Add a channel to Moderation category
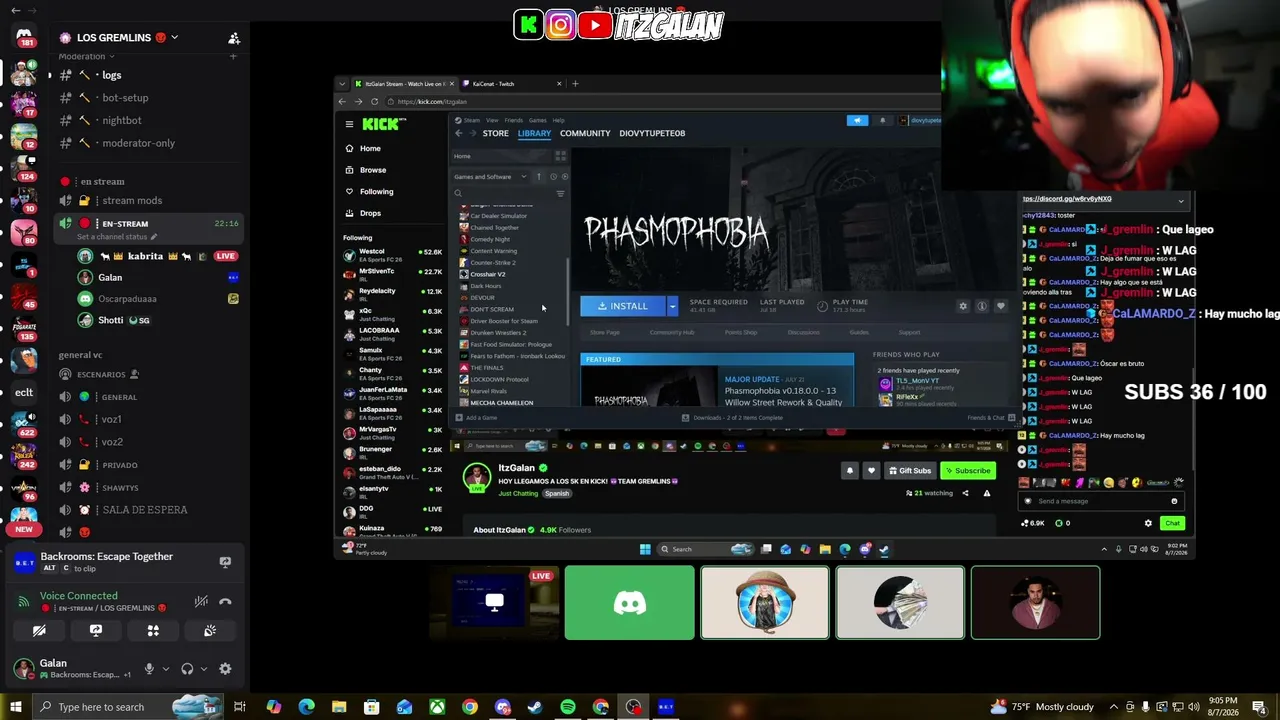The image size is (1280, 720). [233, 56]
